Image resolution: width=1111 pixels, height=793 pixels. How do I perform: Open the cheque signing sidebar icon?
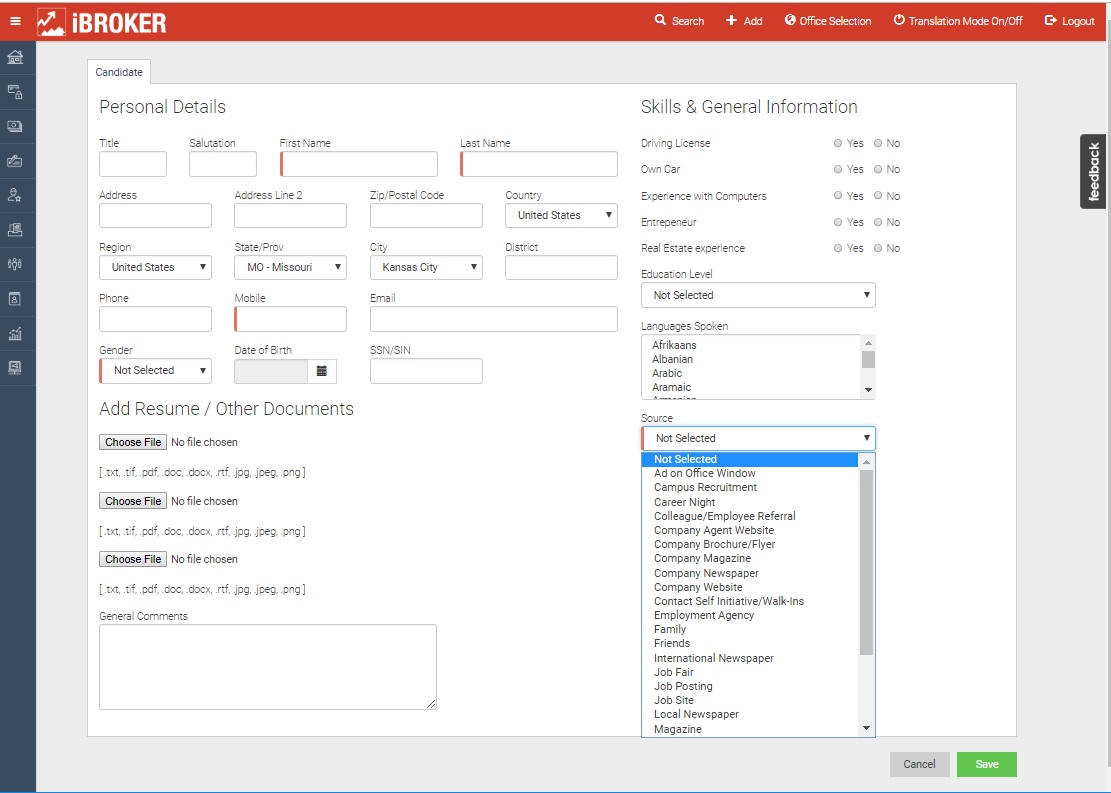click(x=15, y=161)
